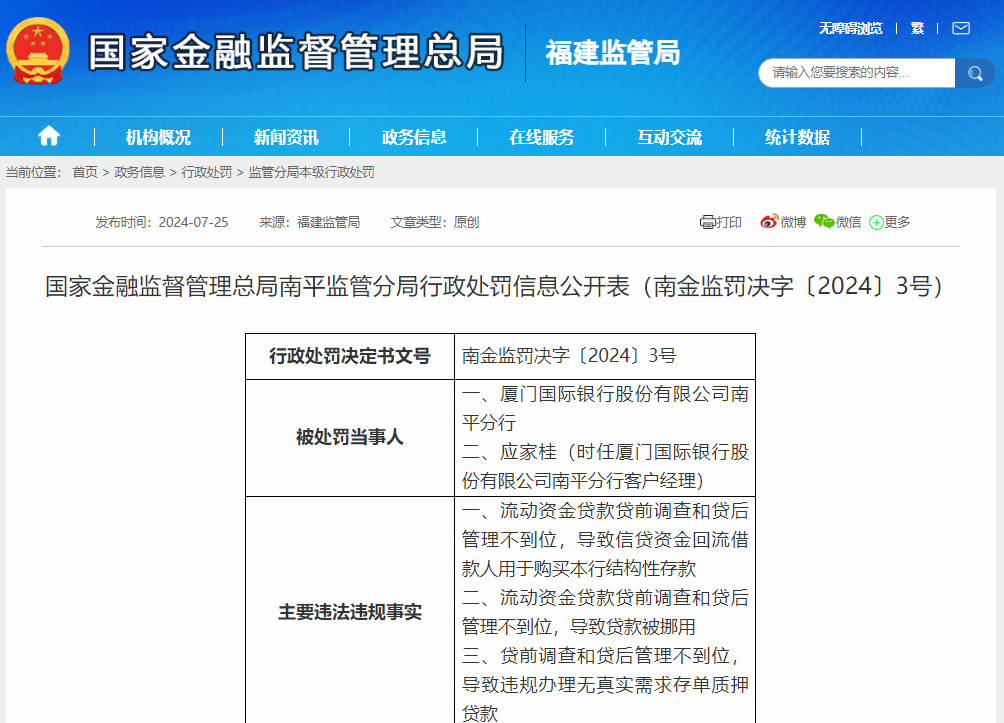
Task: Click 监管局本级行政处罚 breadcrumb link
Action: point(311,172)
